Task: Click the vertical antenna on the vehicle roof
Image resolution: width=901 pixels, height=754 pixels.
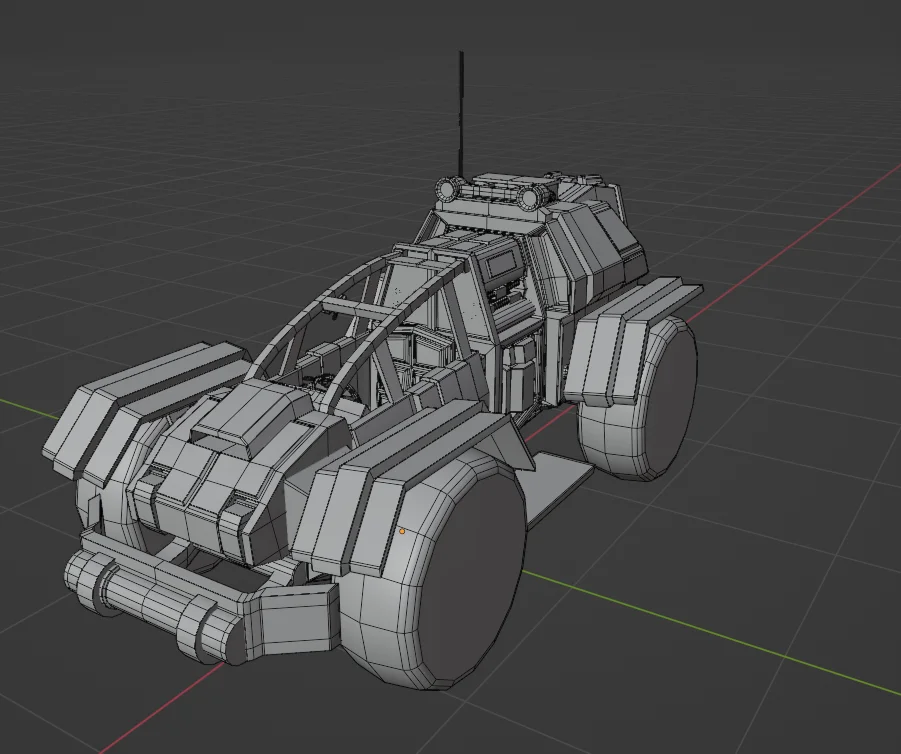Action: click(x=461, y=110)
